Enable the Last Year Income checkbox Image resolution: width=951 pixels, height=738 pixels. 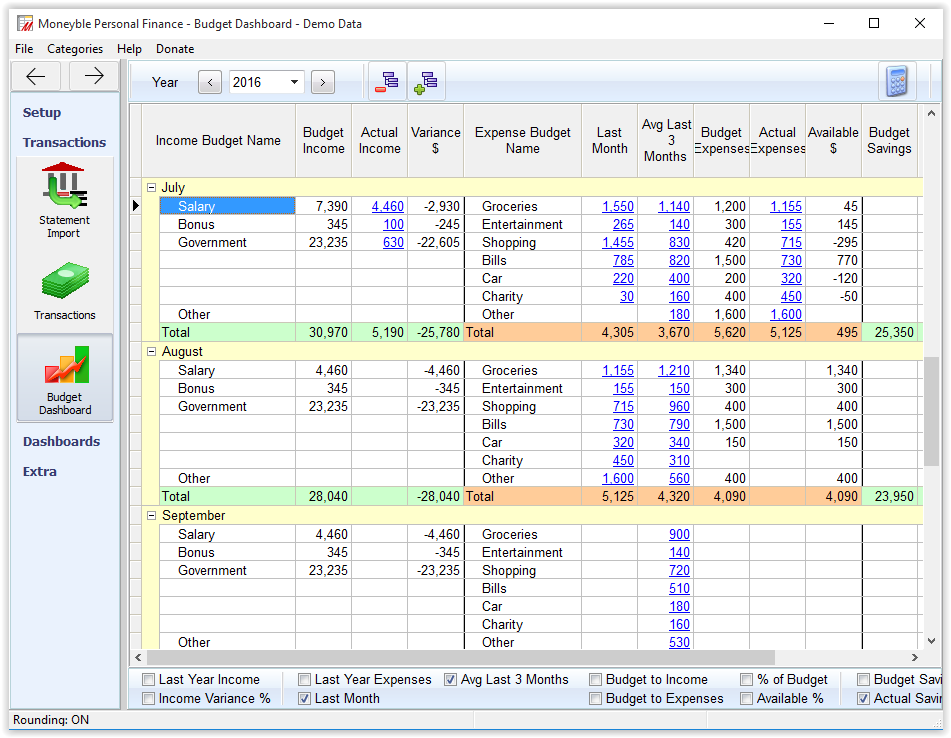pyautogui.click(x=149, y=680)
